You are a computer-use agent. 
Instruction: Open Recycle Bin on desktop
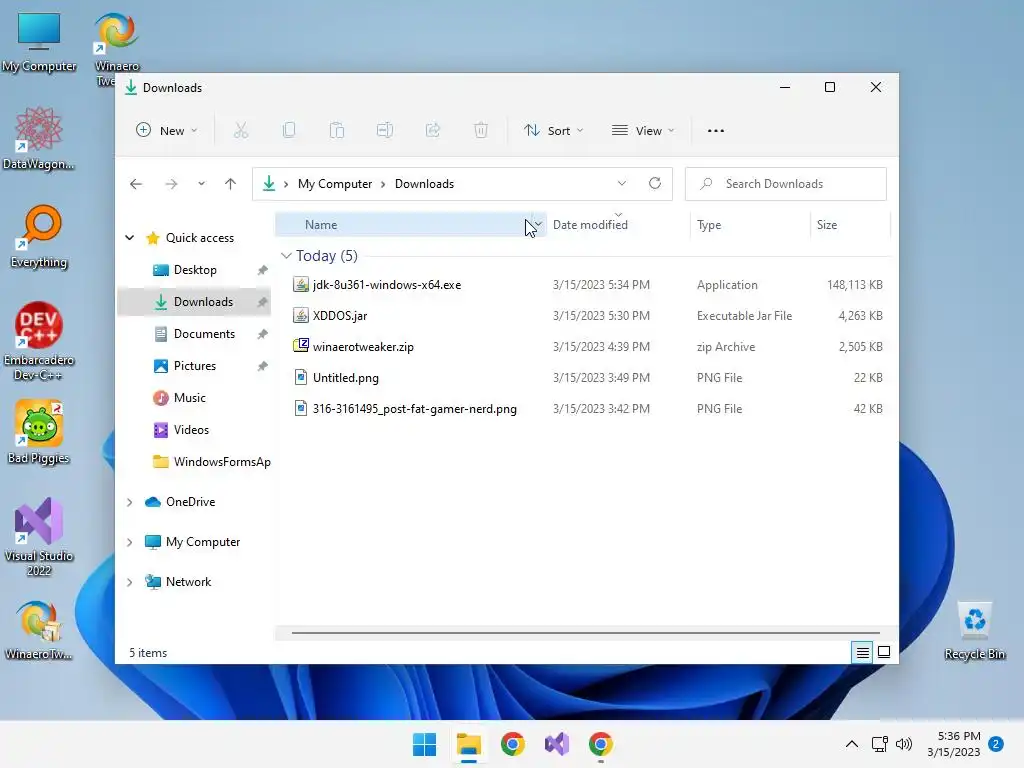[974, 631]
